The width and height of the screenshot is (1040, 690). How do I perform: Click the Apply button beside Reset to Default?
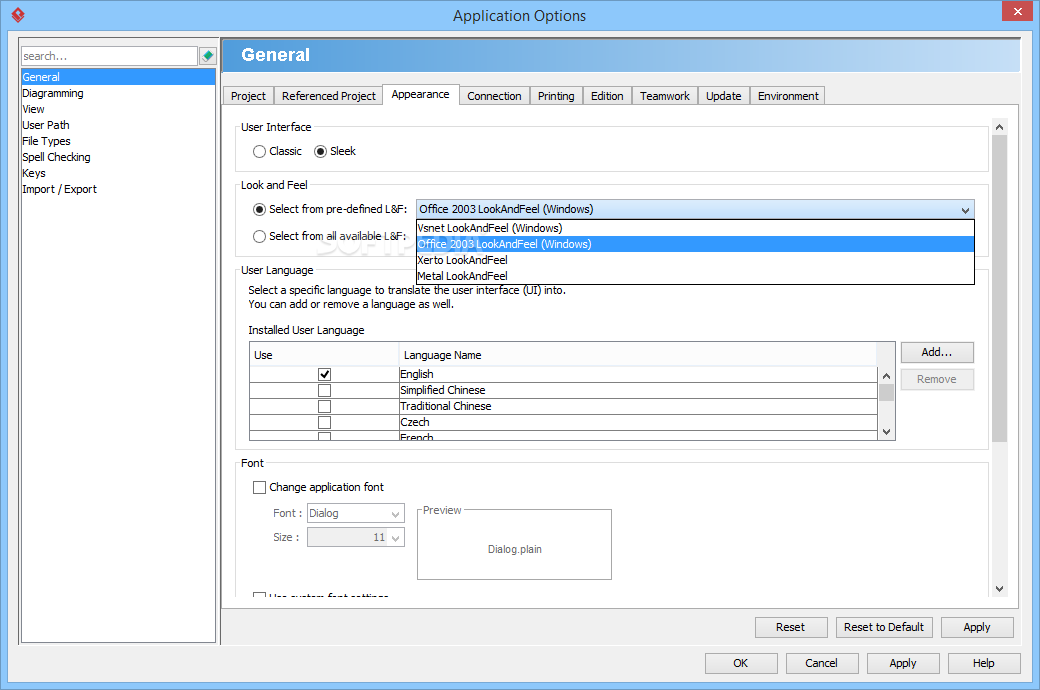(977, 627)
